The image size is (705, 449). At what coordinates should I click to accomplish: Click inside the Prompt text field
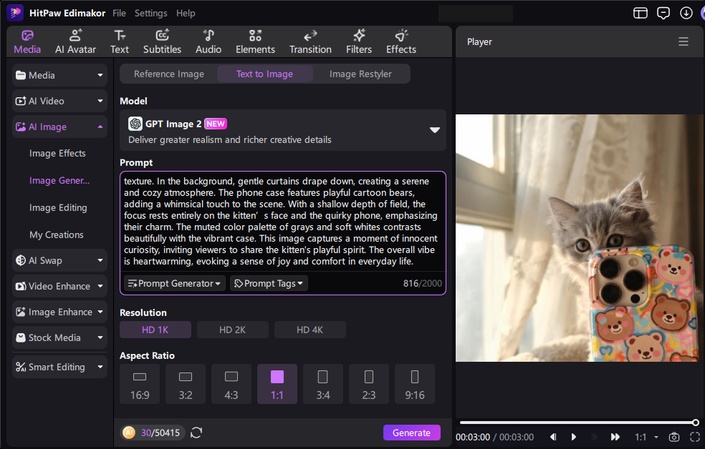(283, 222)
